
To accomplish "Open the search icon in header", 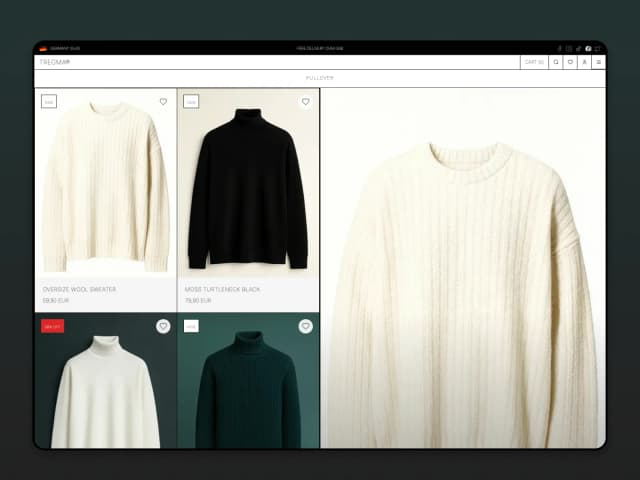I will (556, 62).
